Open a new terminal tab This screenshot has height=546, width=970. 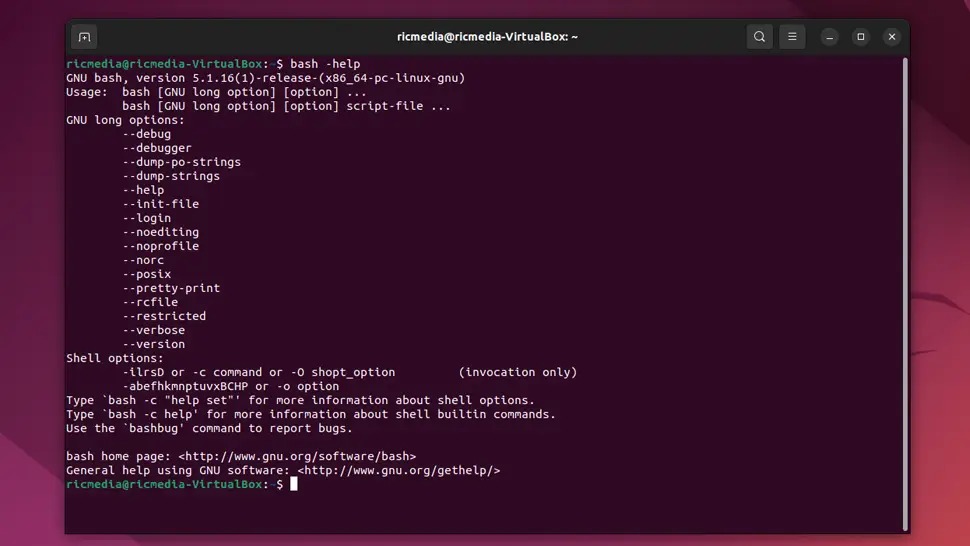pos(85,37)
